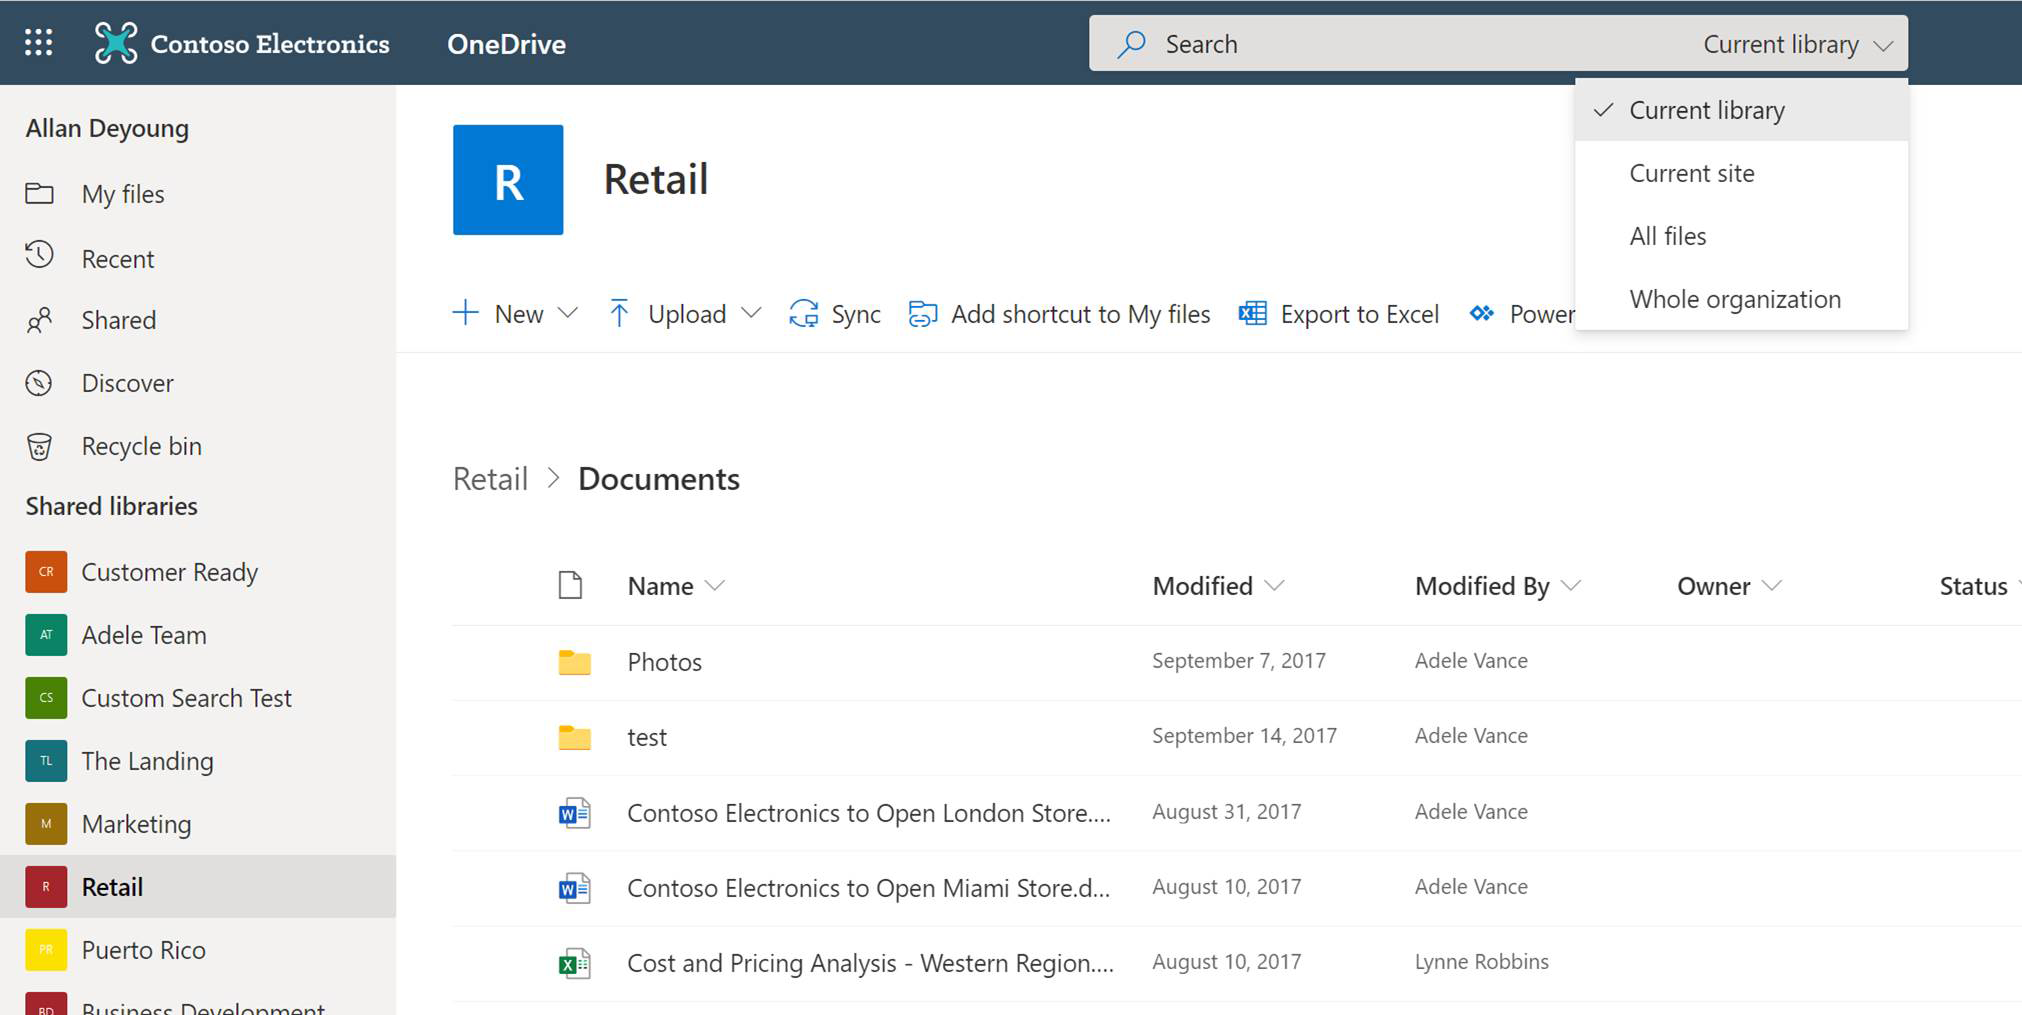Click the Export to Excel icon

click(1252, 313)
